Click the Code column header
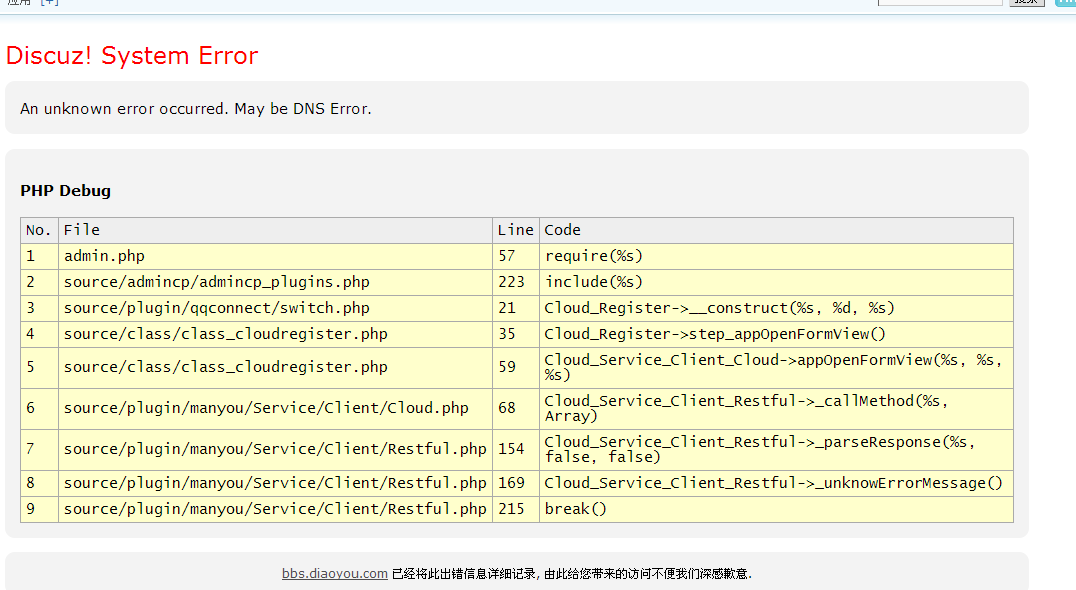 pyautogui.click(x=562, y=230)
